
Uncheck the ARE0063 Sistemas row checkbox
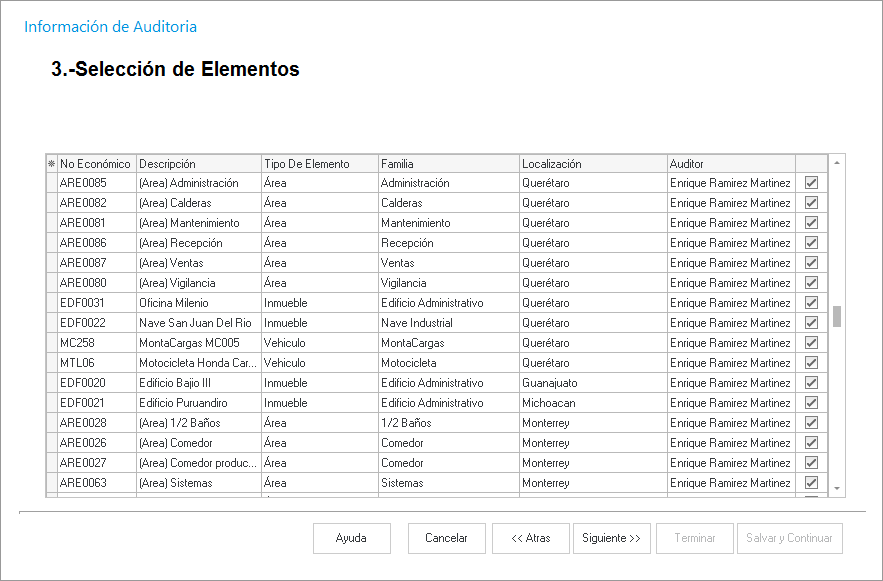coord(811,483)
